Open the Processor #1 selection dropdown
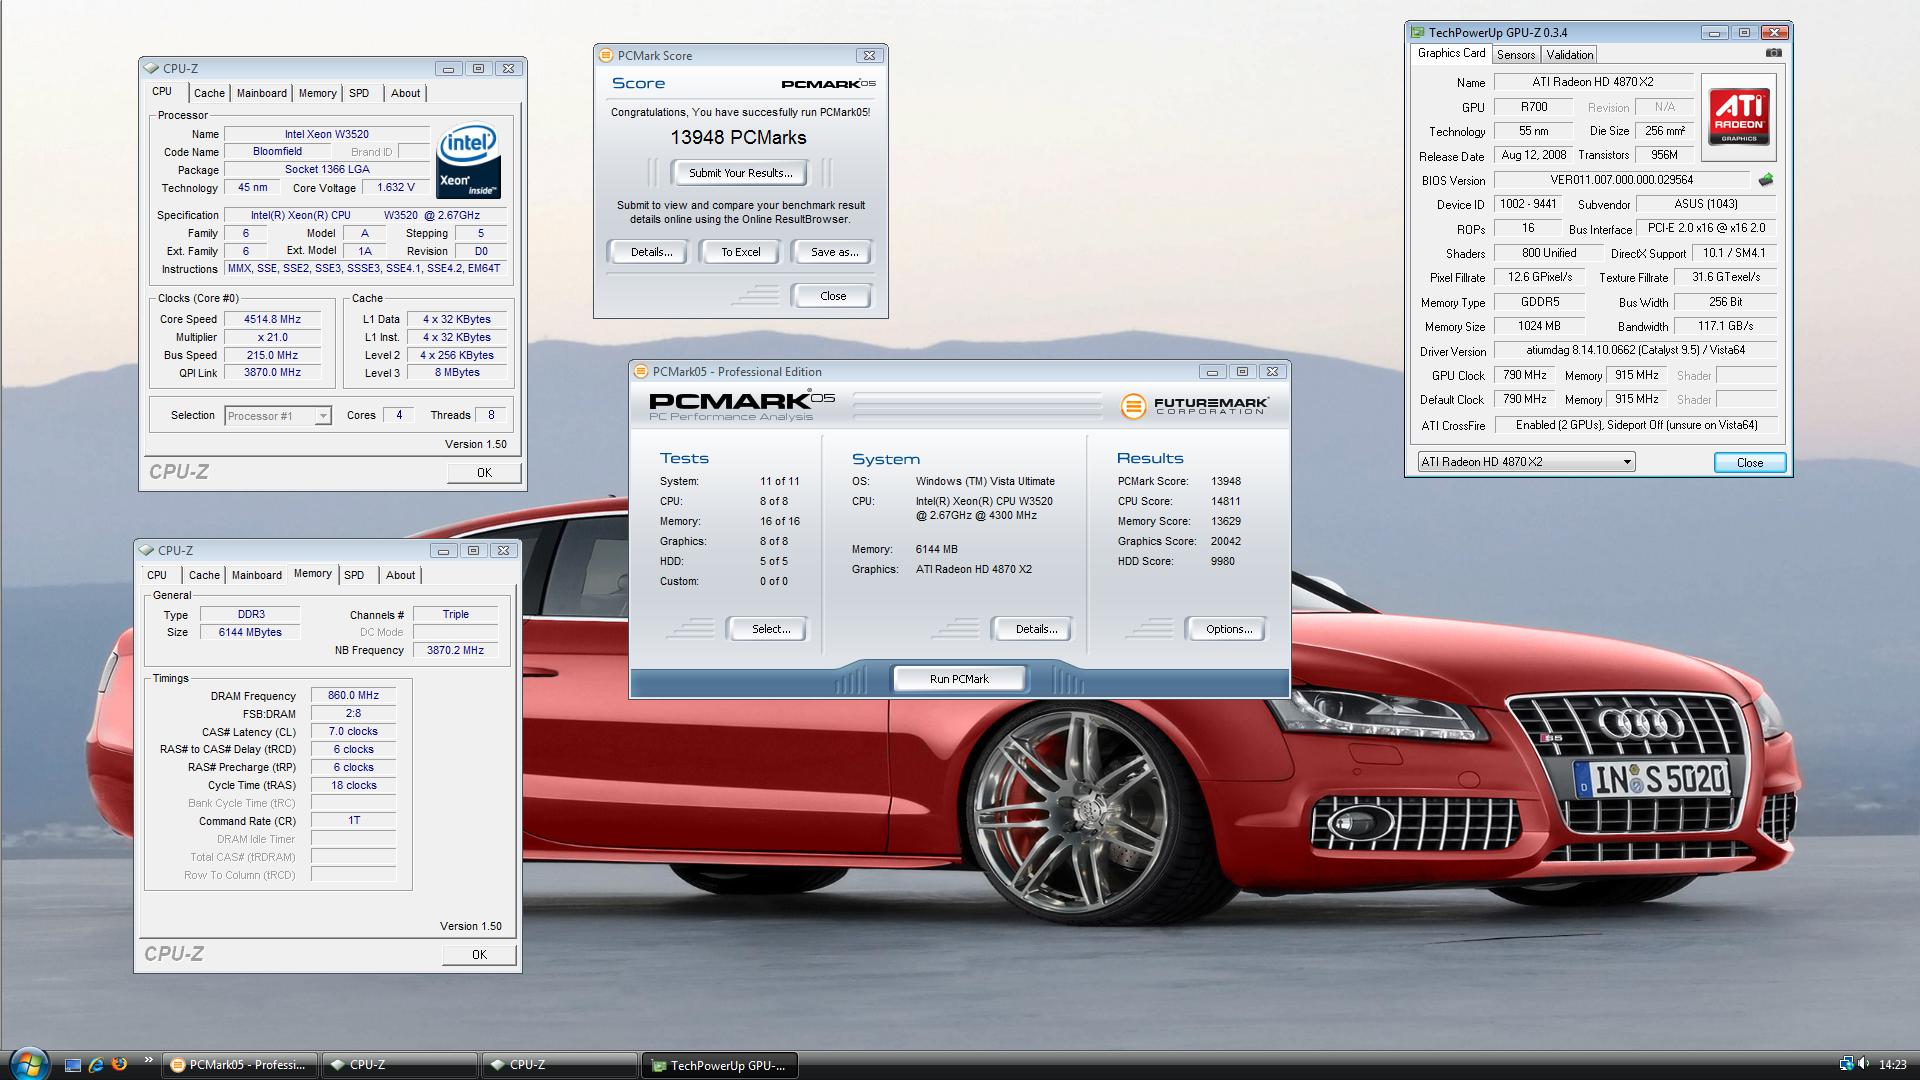This screenshot has width=1920, height=1080. 278,416
